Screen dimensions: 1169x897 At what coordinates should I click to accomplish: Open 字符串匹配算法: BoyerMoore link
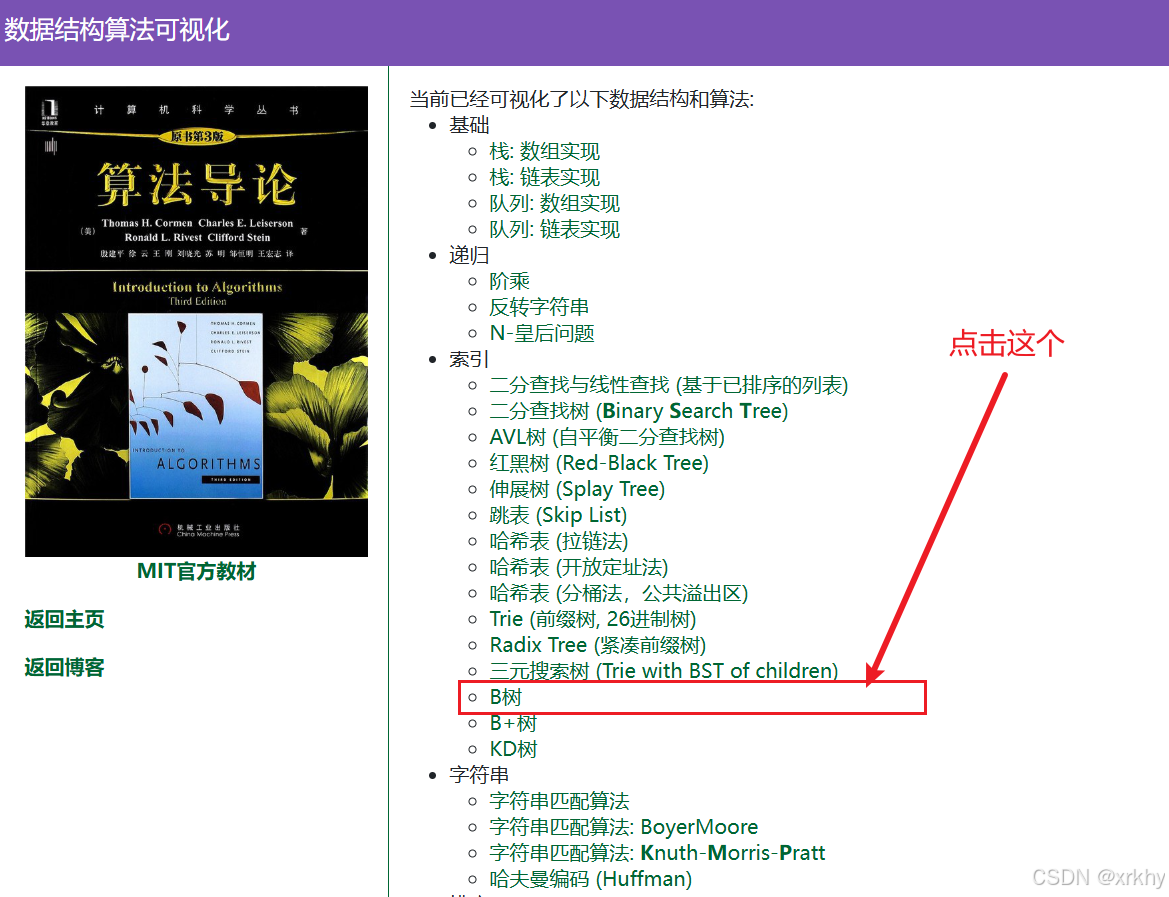[623, 827]
